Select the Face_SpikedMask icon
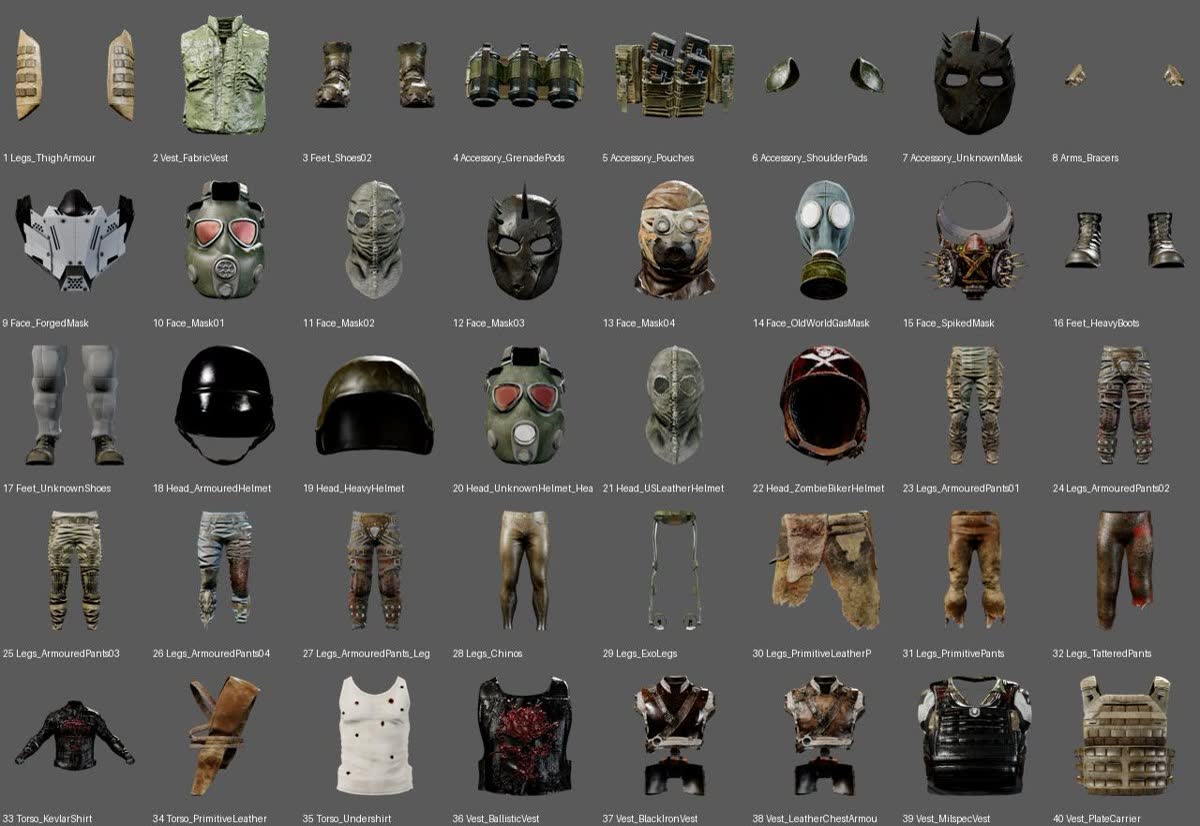 (x=975, y=238)
